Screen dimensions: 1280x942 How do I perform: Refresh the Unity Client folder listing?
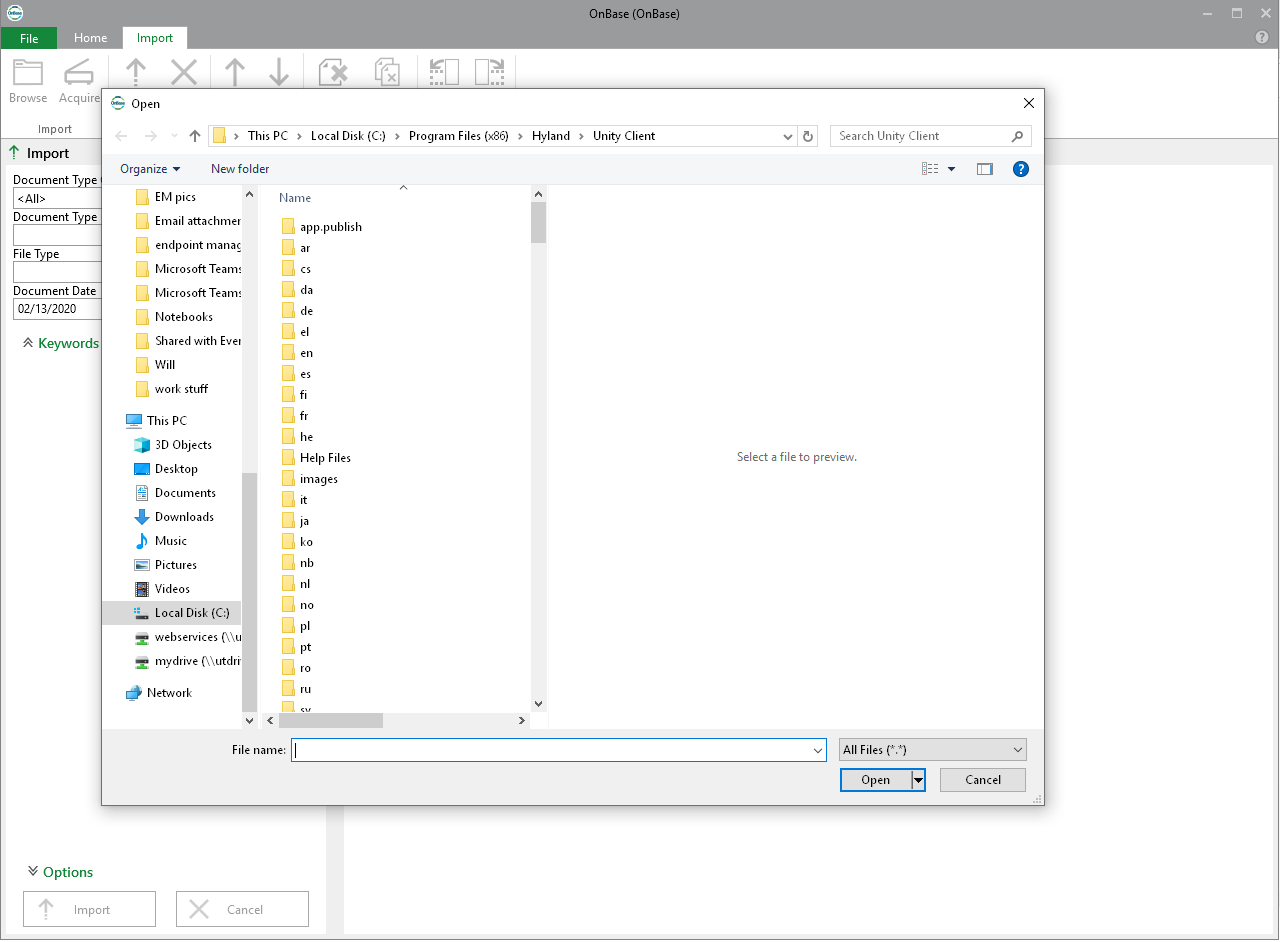(x=809, y=136)
